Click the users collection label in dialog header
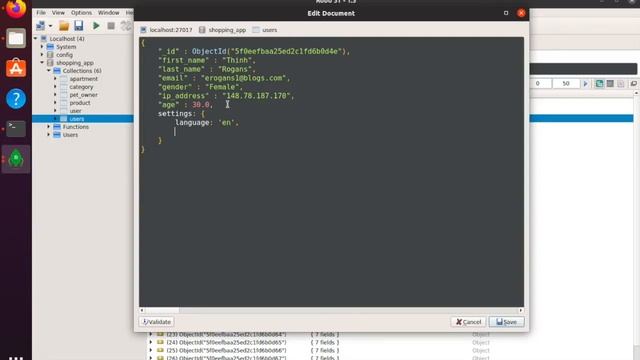640x360 pixels. [269, 30]
